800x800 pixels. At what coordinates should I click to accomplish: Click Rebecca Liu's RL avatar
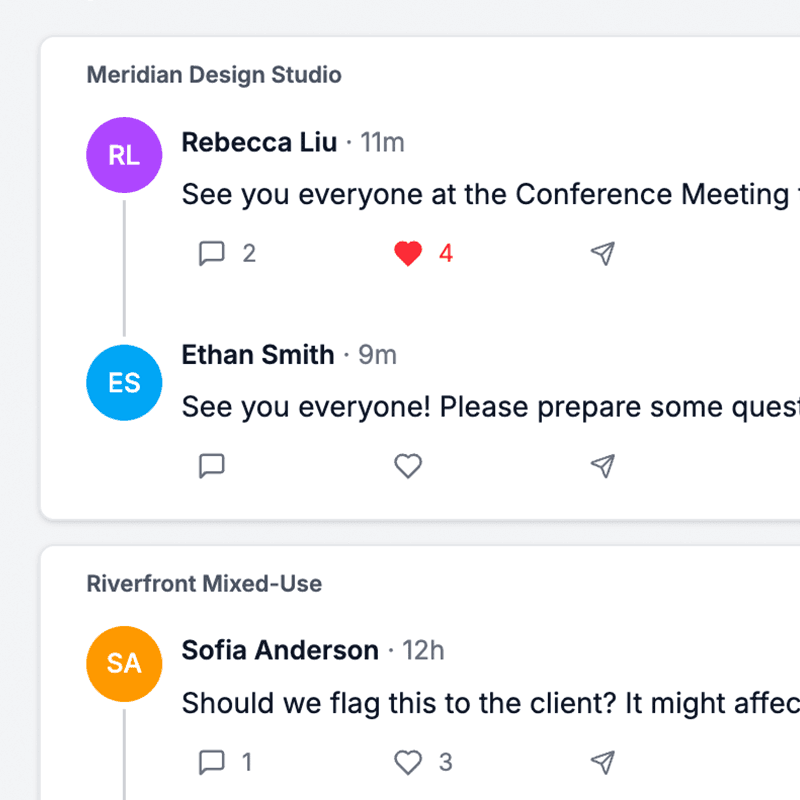[x=124, y=155]
